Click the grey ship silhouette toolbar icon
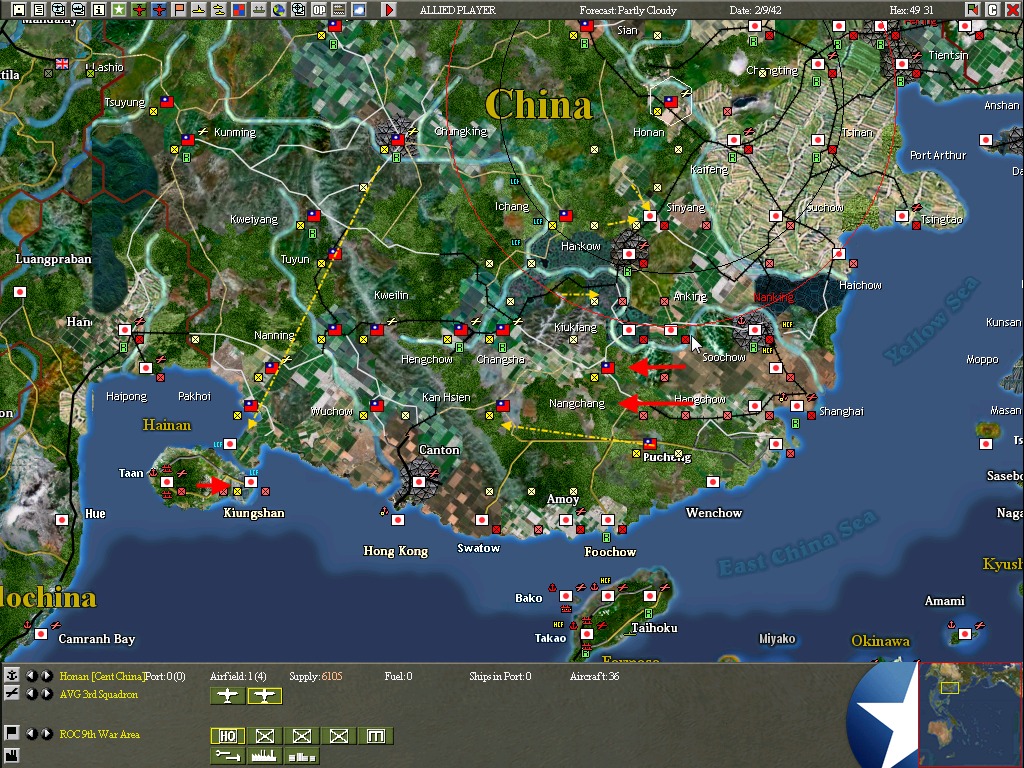Image resolution: width=1024 pixels, height=768 pixels. [x=259, y=10]
